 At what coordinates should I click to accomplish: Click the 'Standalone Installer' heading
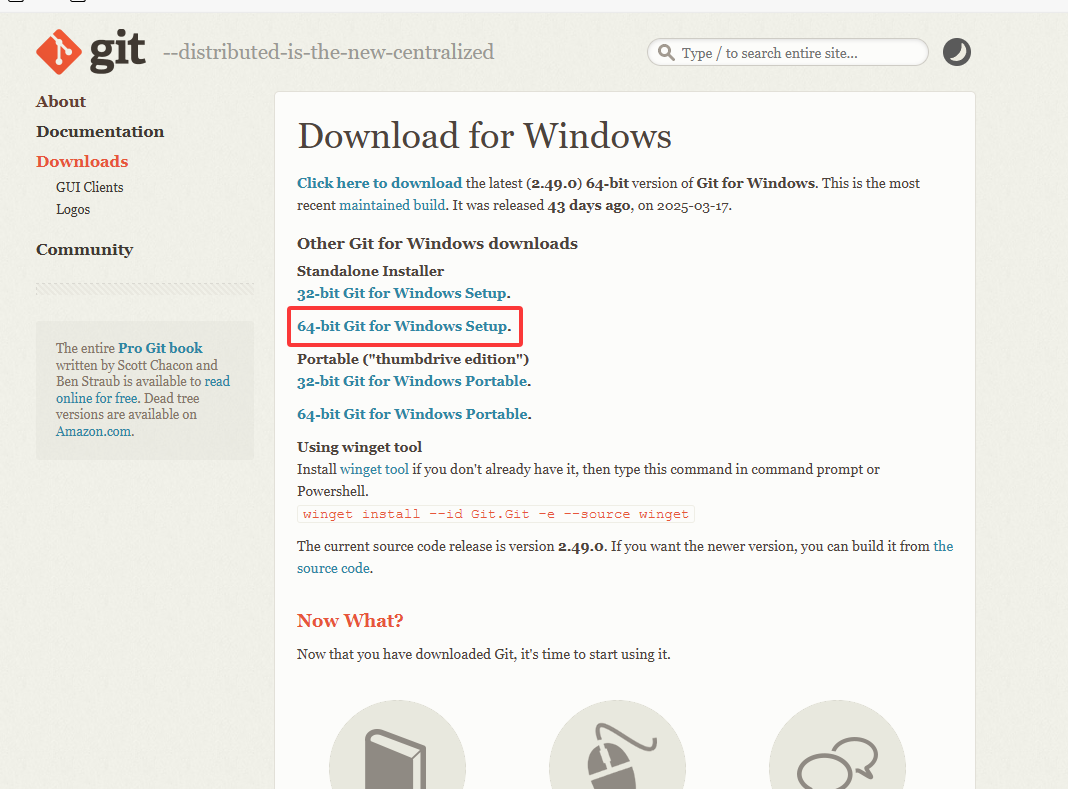point(371,271)
